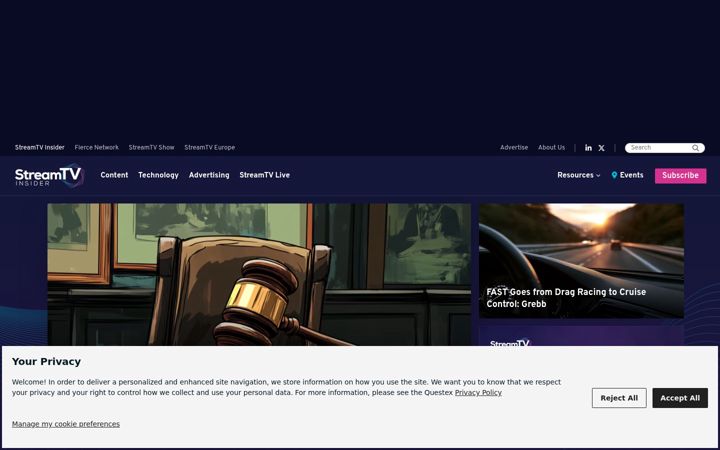
Task: Click the Events location pin icon
Action: (614, 175)
